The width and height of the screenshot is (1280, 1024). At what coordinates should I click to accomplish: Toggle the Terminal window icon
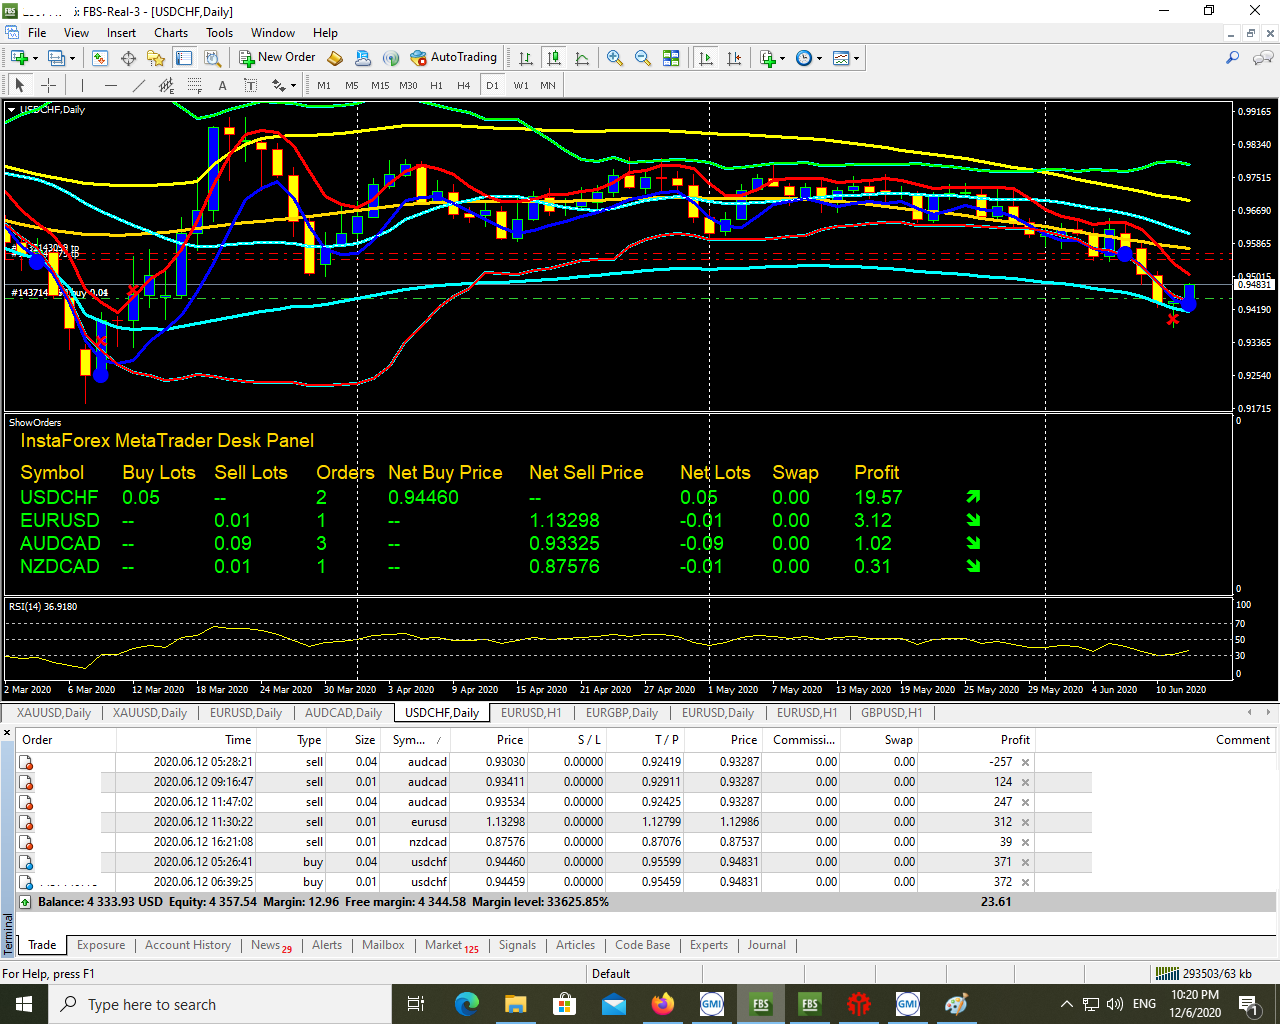tap(184, 58)
